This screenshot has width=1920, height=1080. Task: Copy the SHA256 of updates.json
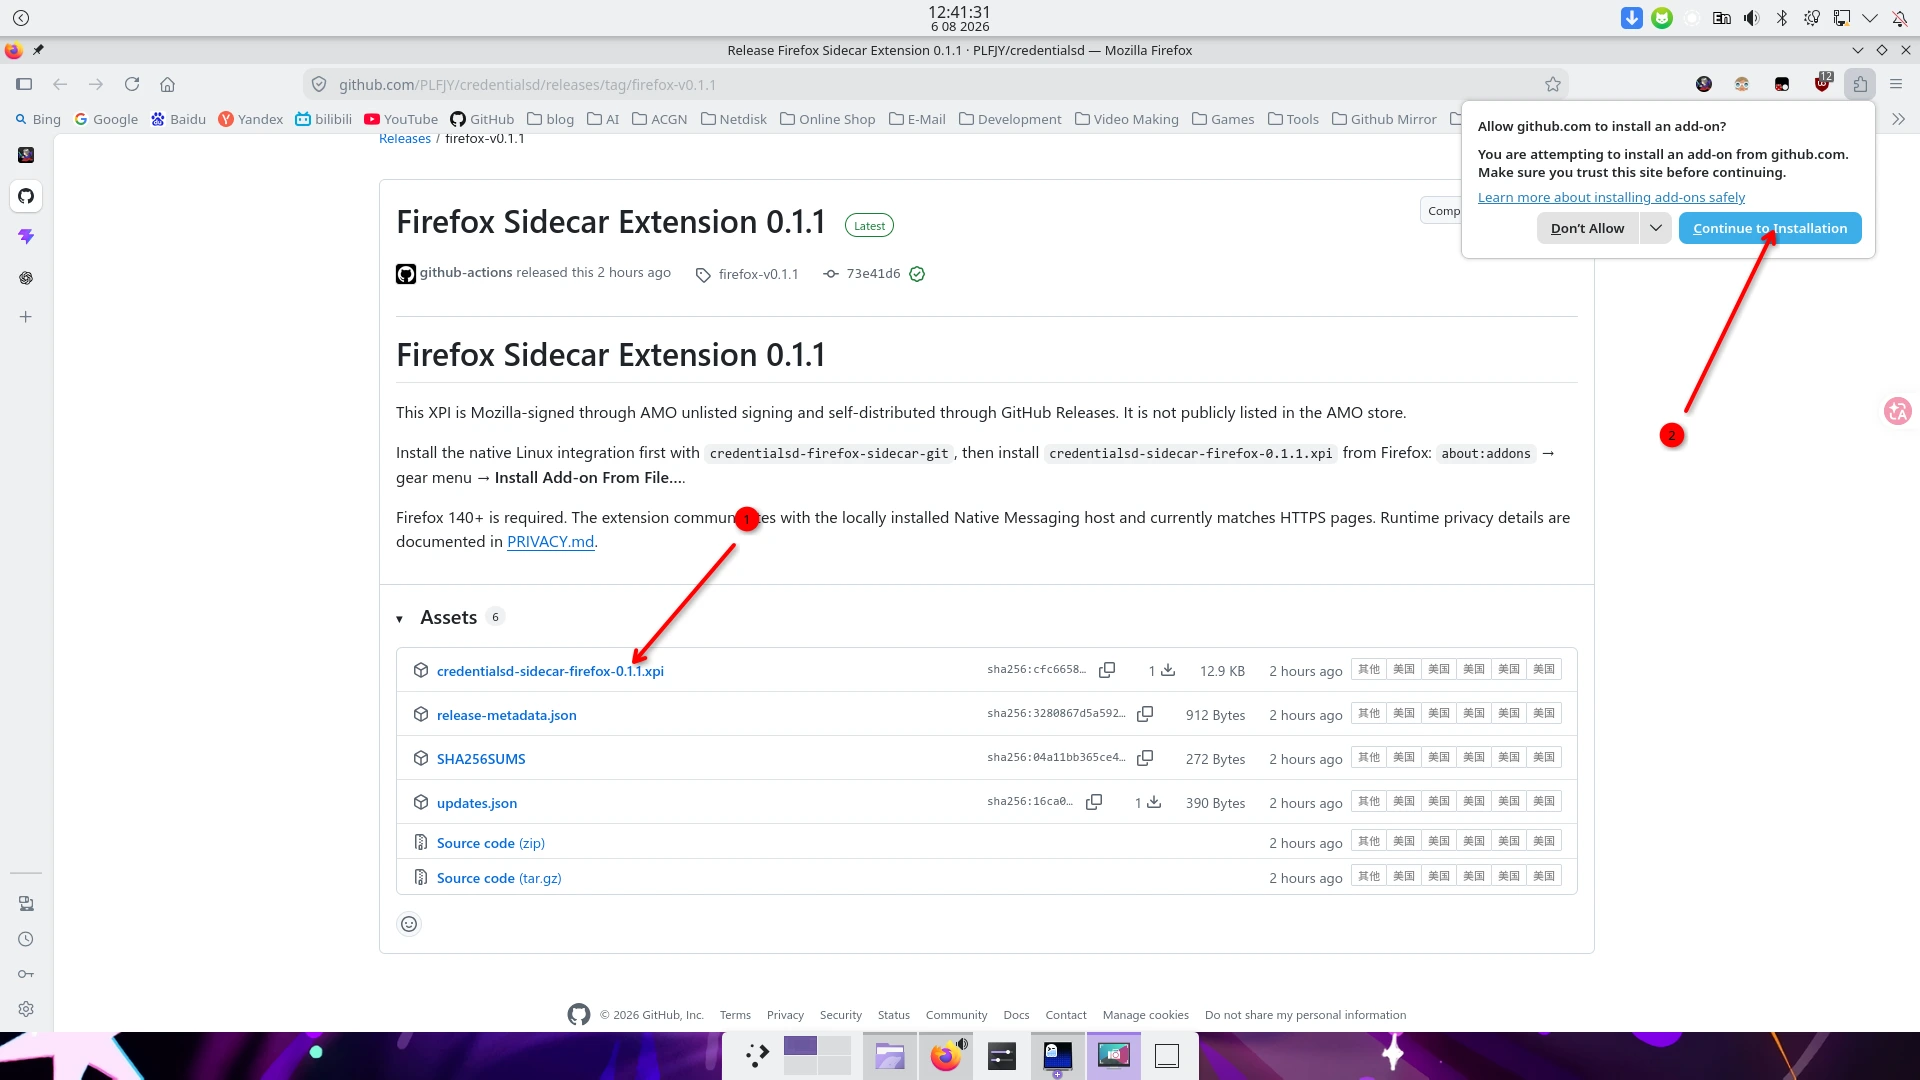(x=1094, y=802)
